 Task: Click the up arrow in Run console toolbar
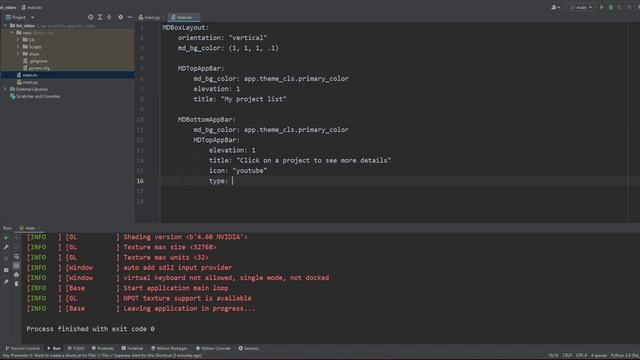[x=16, y=237]
